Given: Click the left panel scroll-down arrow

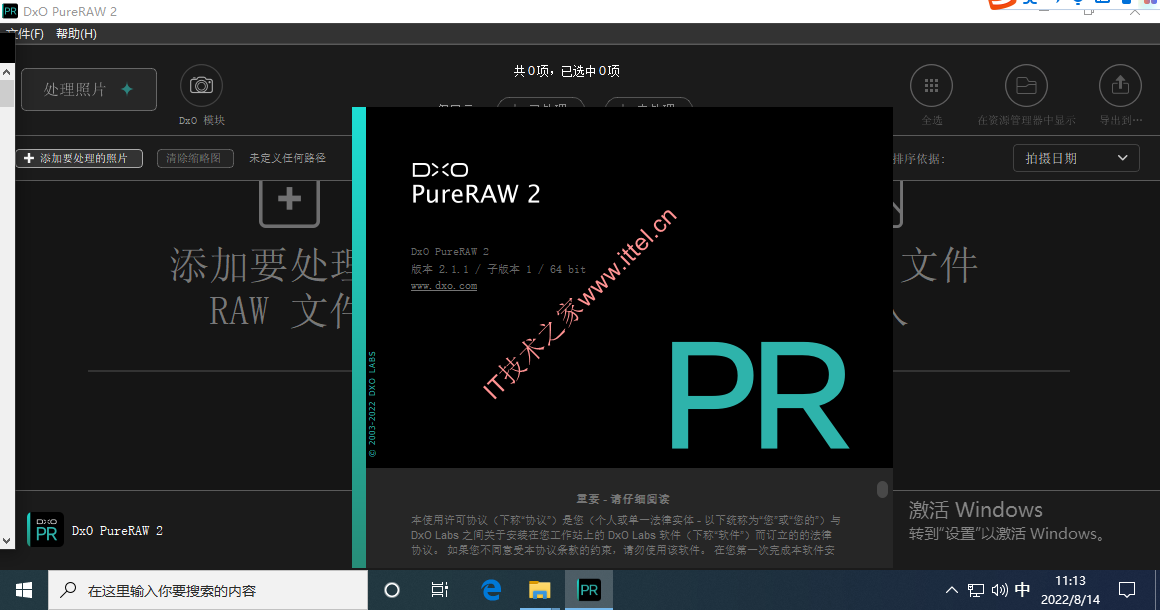Looking at the screenshot, I should [7, 540].
